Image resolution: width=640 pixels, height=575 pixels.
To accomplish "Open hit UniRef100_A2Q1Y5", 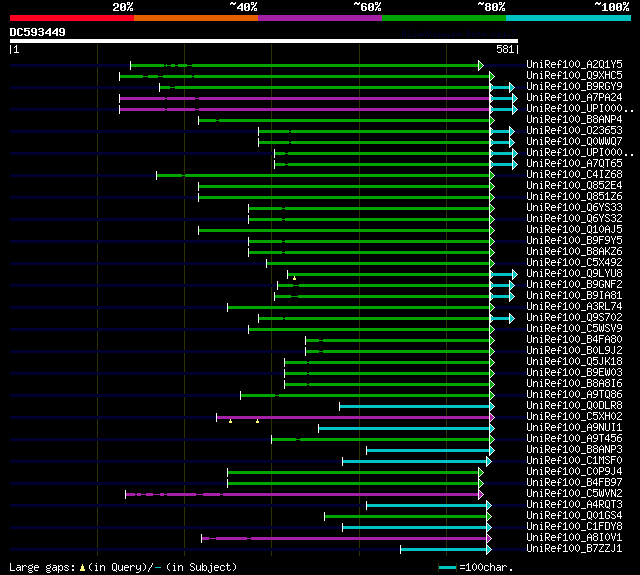I will click(x=574, y=64).
